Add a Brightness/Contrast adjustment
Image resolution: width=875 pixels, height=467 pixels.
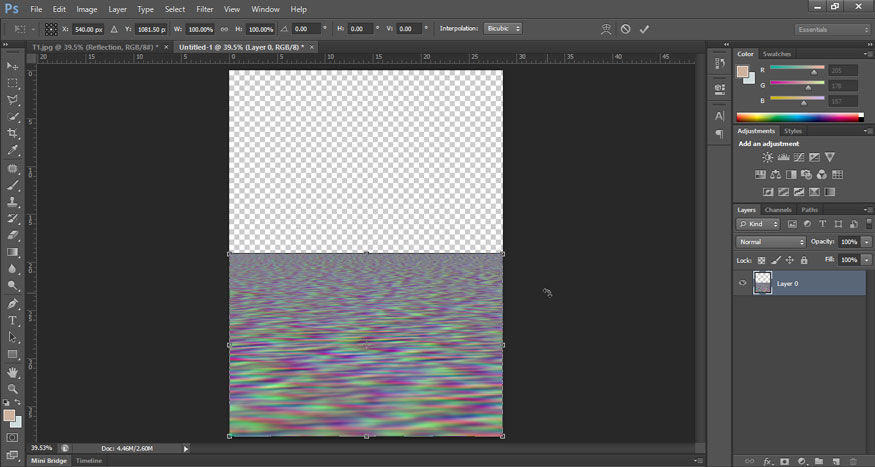[767, 158]
